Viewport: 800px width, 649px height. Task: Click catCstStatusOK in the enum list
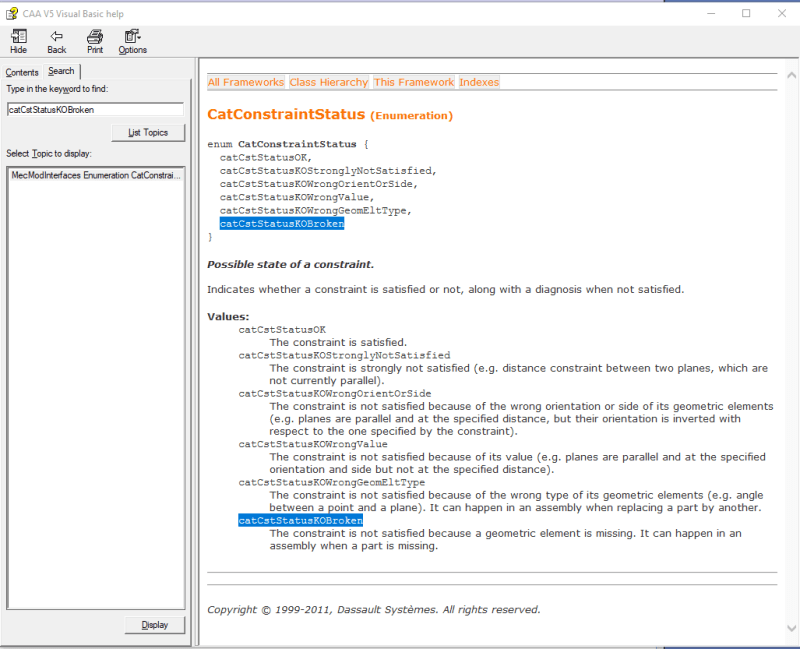264,158
